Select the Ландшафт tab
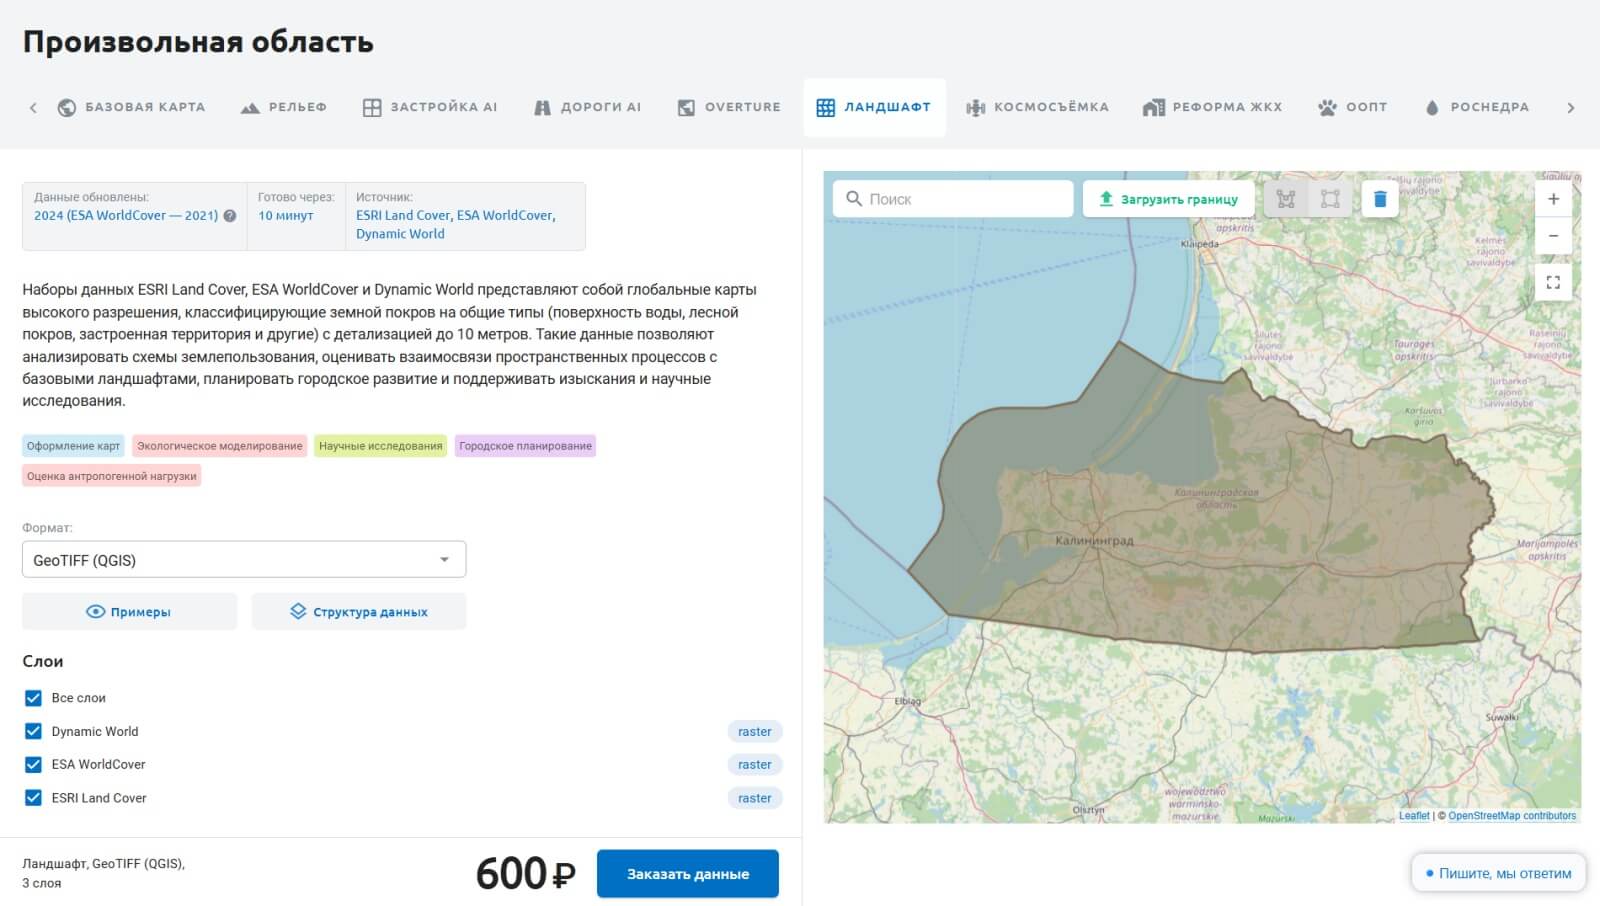1600x906 pixels. tap(874, 107)
